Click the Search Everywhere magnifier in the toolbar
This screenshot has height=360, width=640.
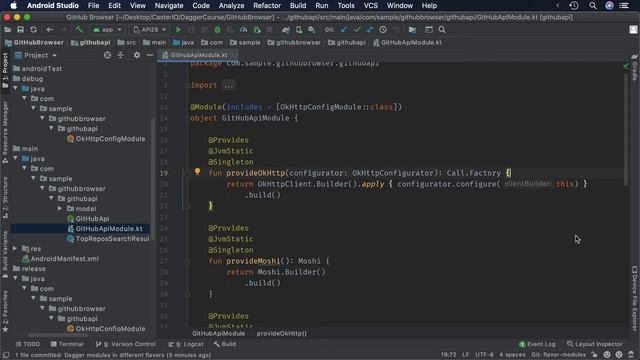click(x=442, y=30)
